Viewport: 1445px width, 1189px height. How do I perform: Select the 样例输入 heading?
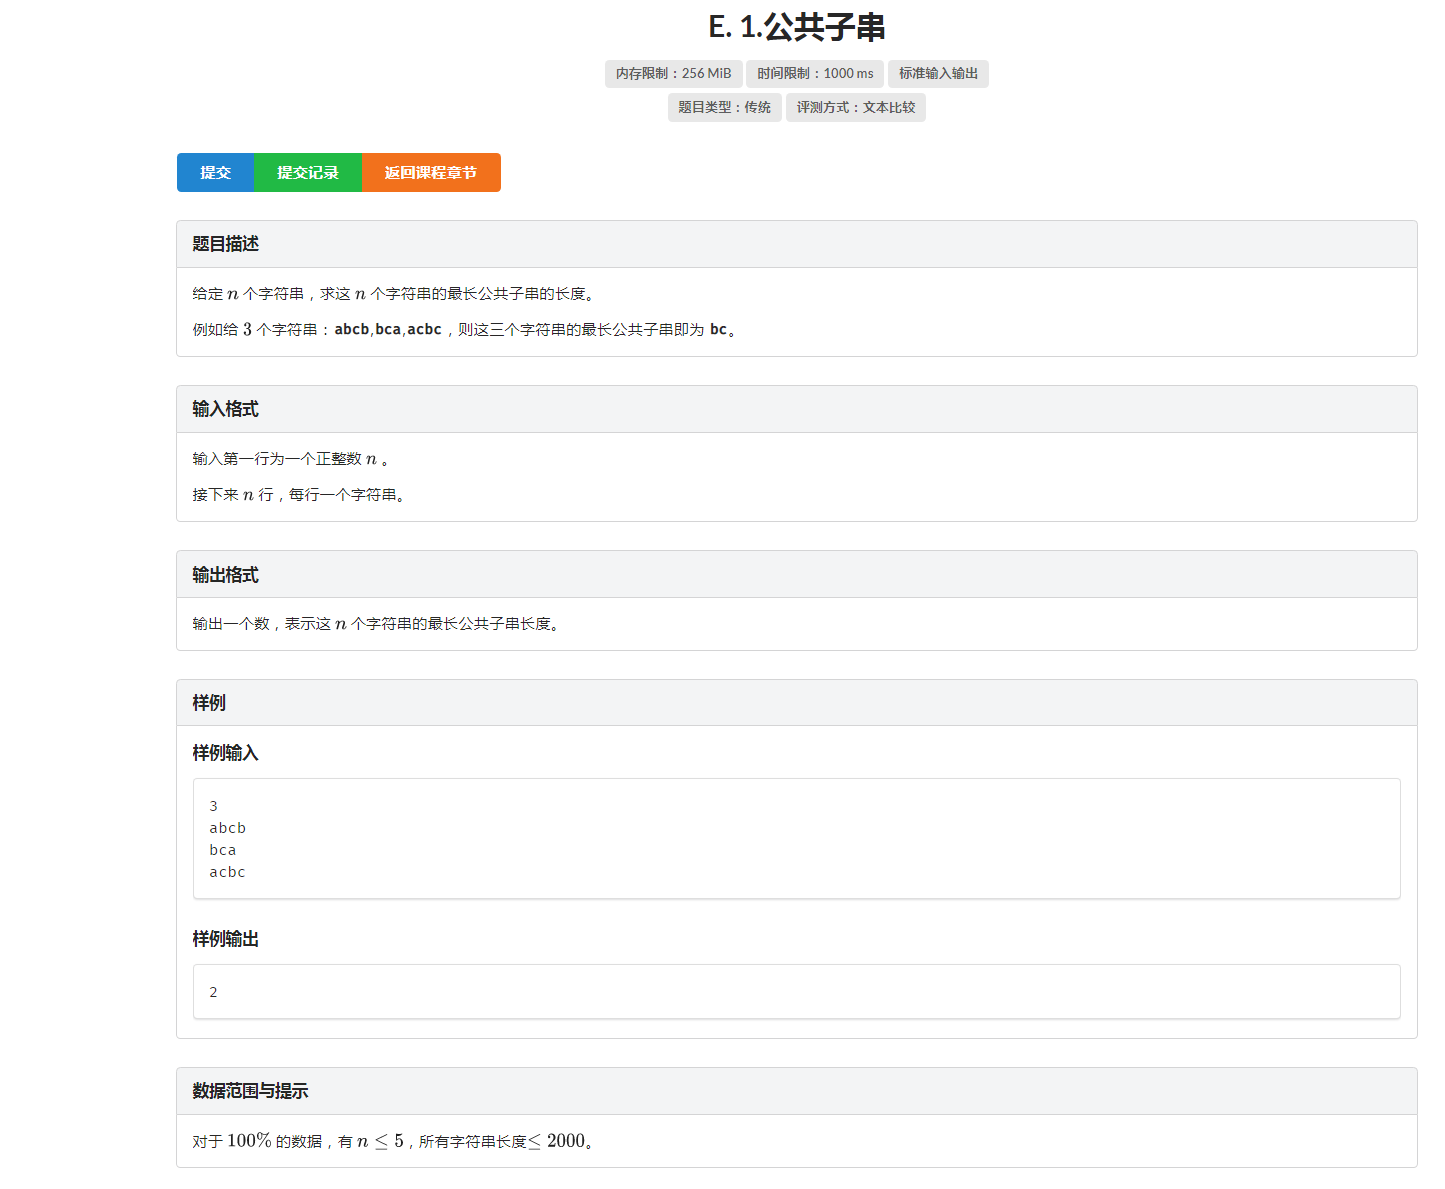pos(225,753)
